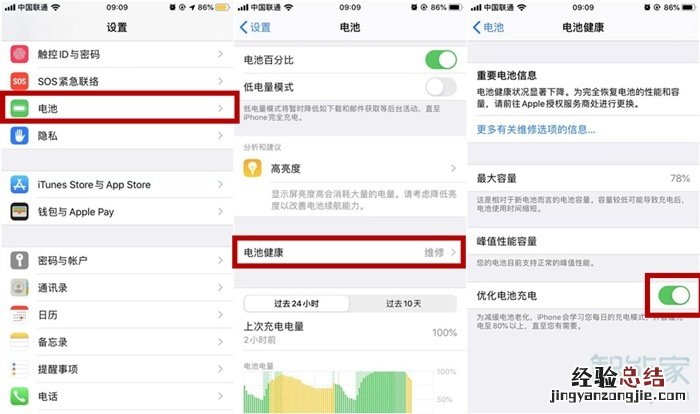Image resolution: width=700 pixels, height=414 pixels.
Task: Tap the Wallet & Apple Pay icon
Action: click(x=19, y=212)
